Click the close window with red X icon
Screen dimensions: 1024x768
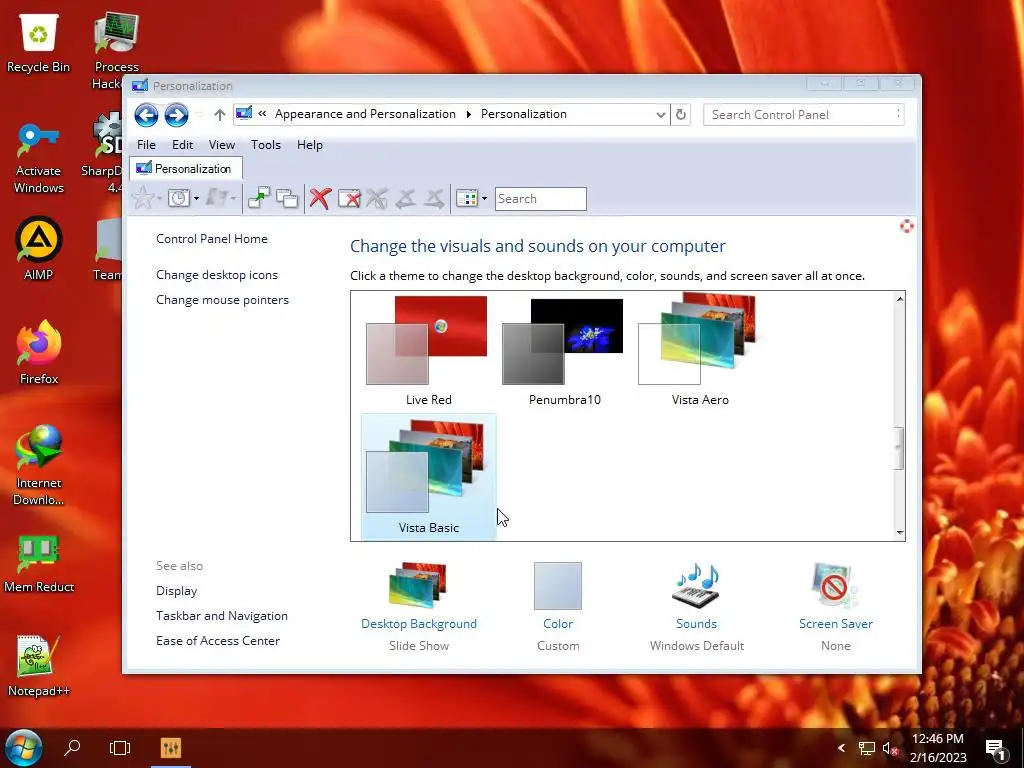[x=349, y=198]
